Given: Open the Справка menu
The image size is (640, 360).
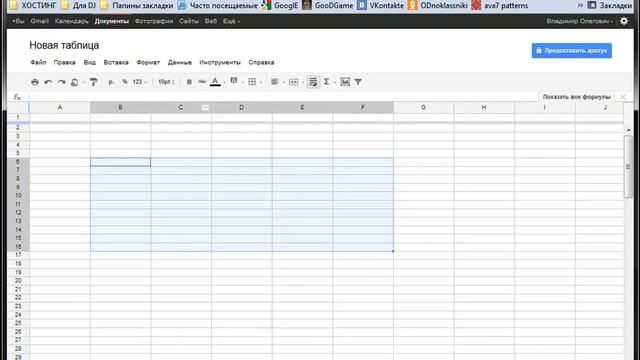Looking at the screenshot, I should point(261,62).
